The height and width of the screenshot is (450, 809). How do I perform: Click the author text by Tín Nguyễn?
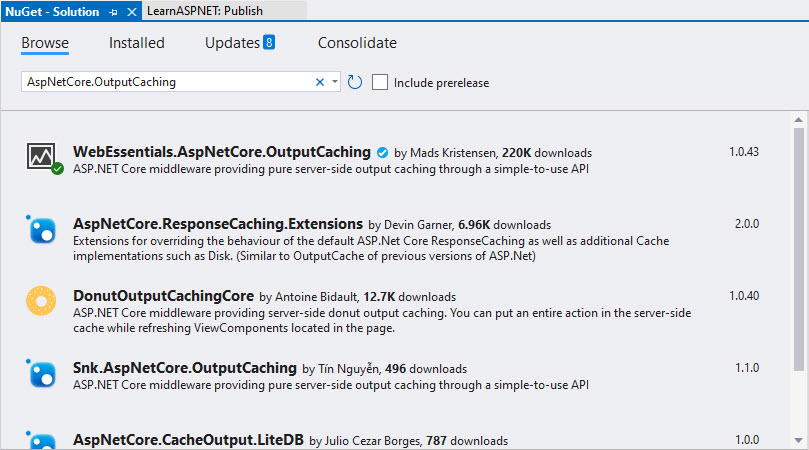coord(342,369)
